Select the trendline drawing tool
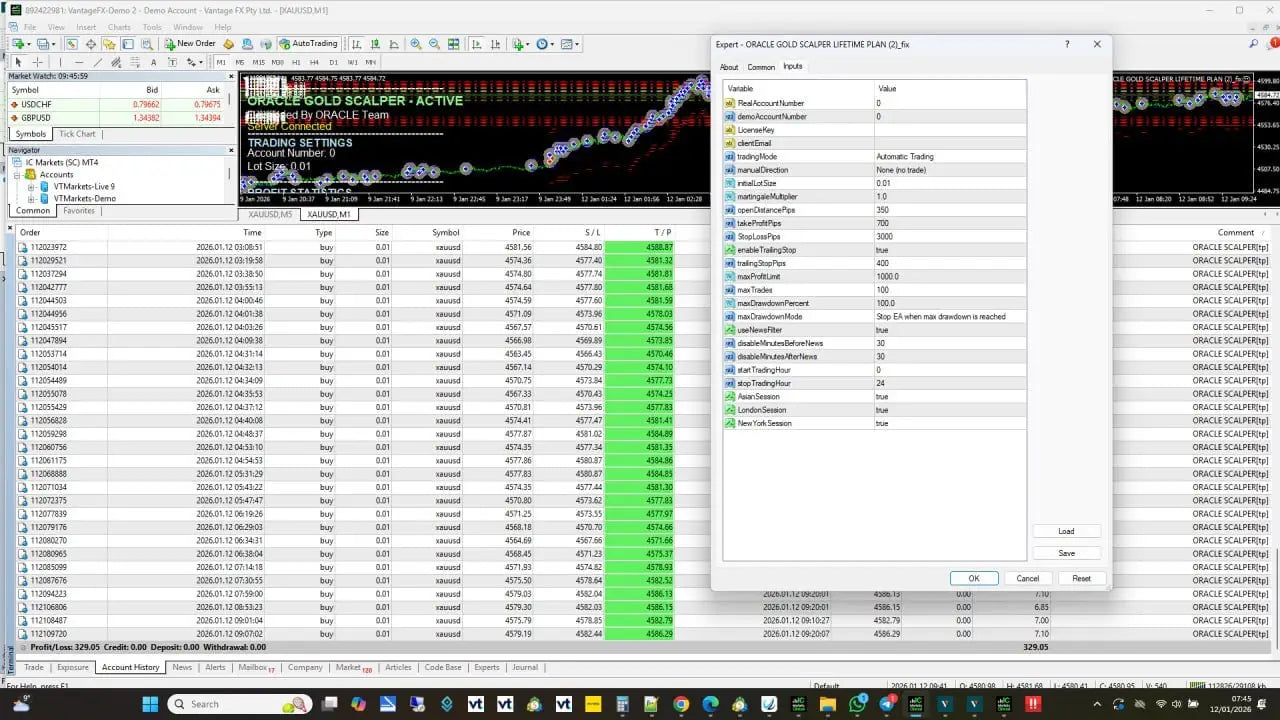Image resolution: width=1280 pixels, height=720 pixels. click(x=98, y=62)
